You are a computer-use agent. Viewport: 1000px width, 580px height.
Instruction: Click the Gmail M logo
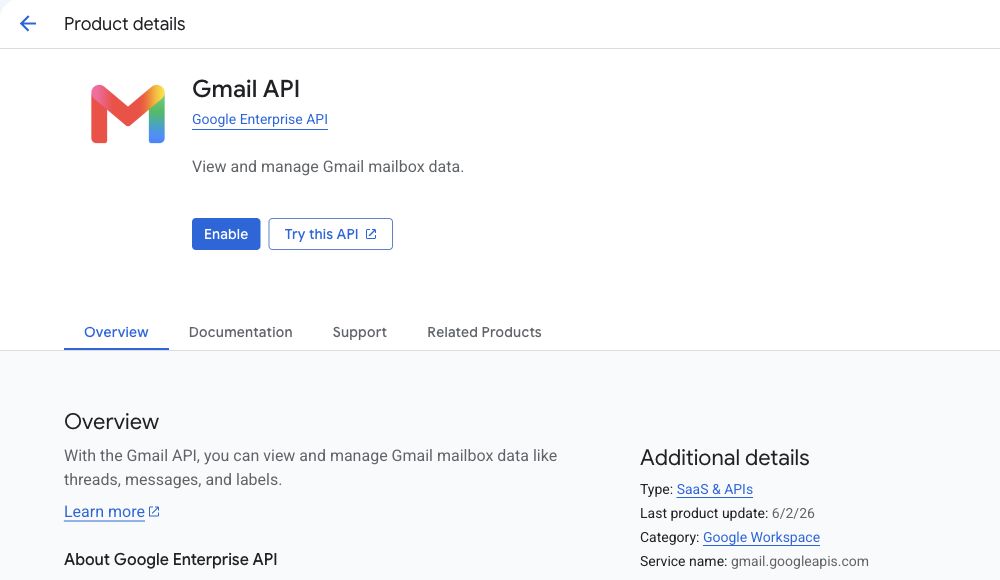pos(128,114)
